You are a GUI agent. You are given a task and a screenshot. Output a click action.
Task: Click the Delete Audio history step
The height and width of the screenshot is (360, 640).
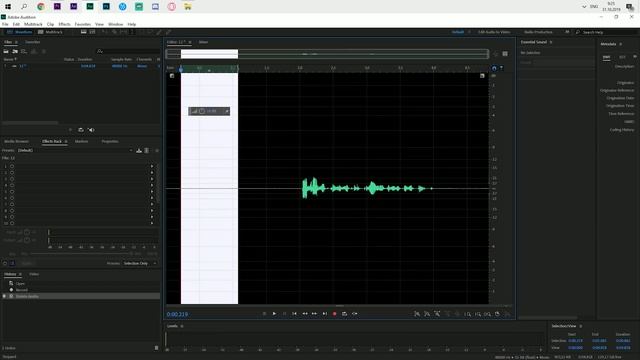pyautogui.click(x=81, y=296)
